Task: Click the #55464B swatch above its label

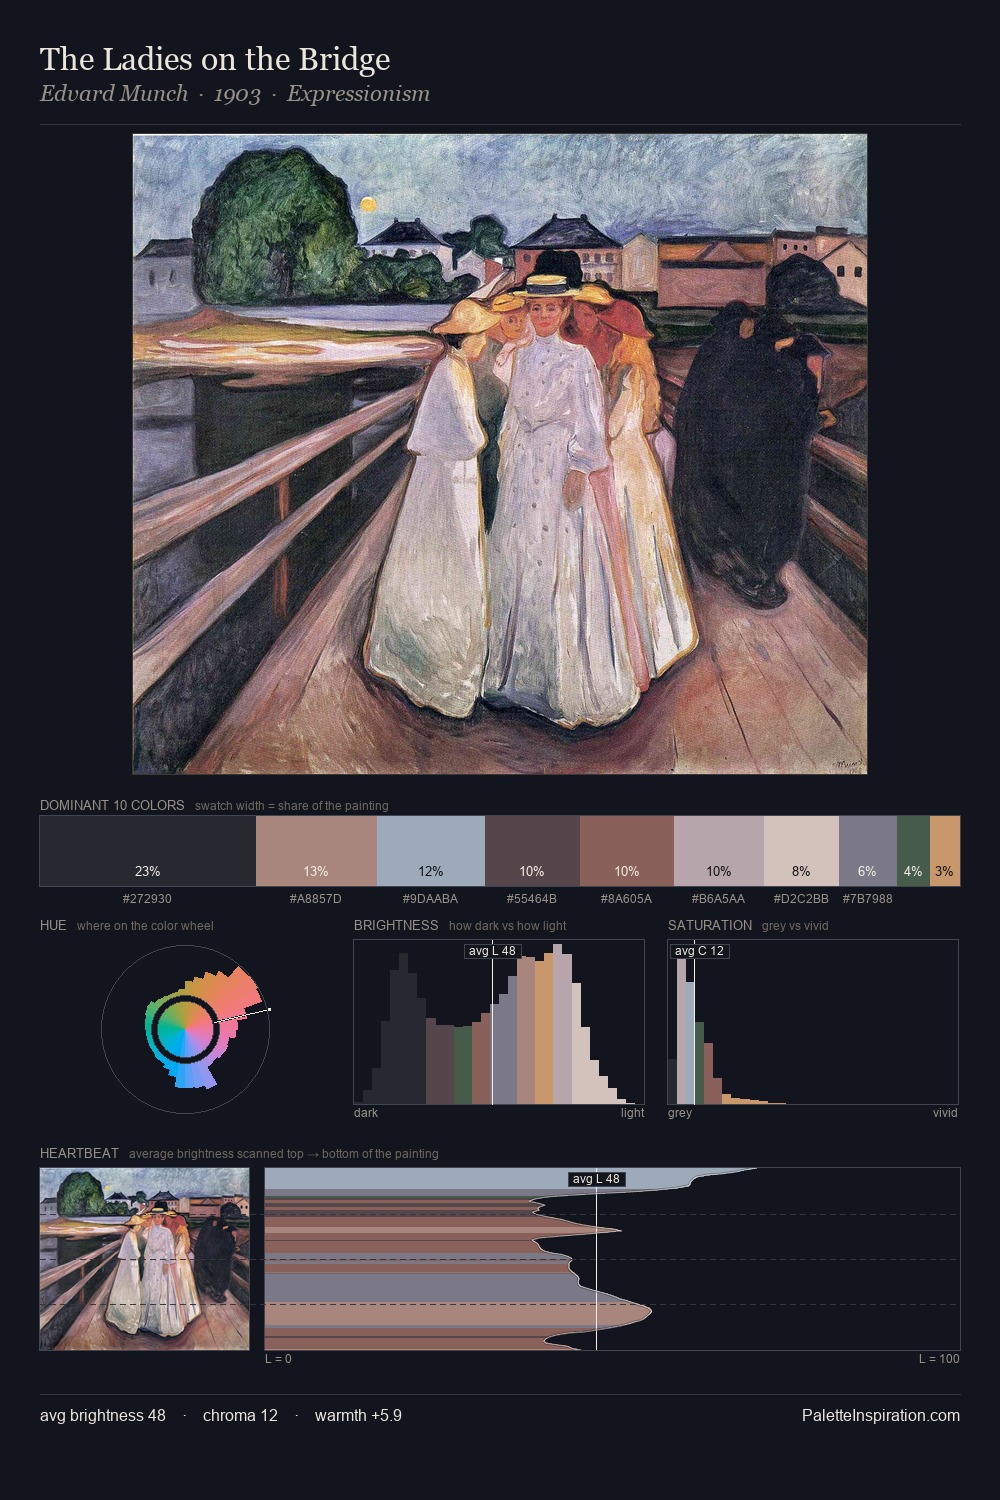Action: tap(532, 851)
